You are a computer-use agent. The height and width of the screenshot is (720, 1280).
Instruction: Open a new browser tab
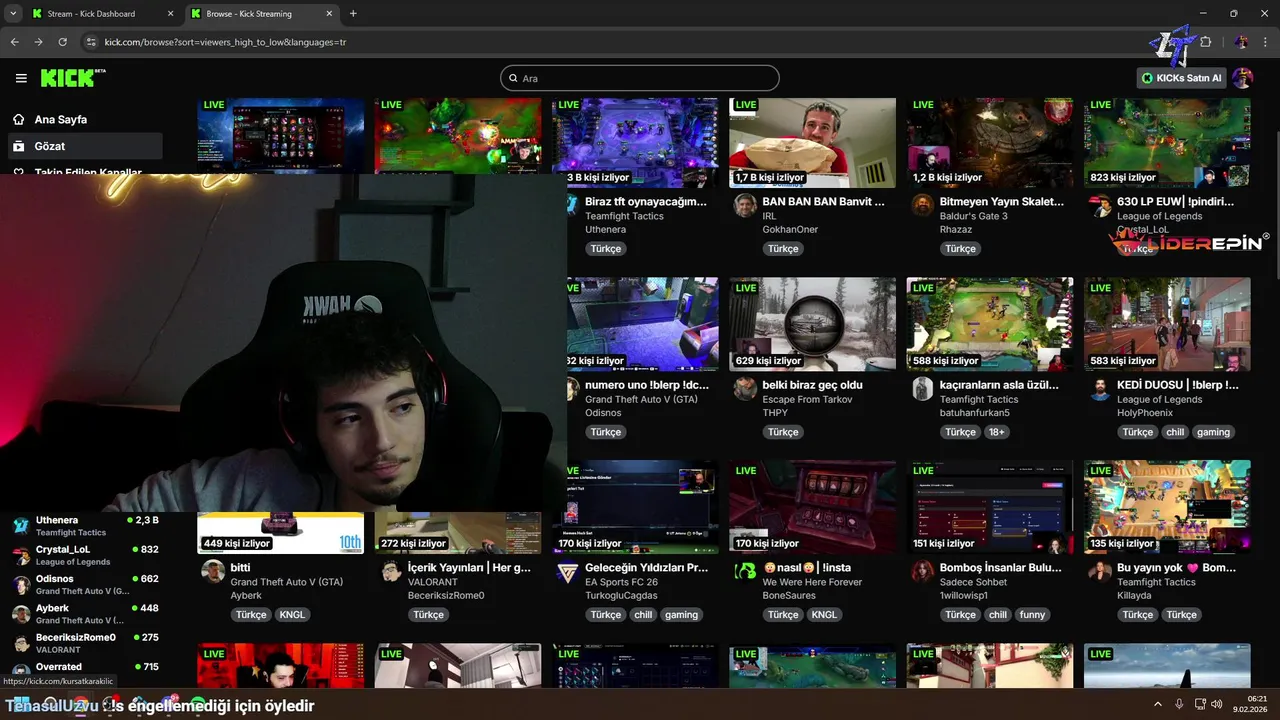click(x=353, y=14)
